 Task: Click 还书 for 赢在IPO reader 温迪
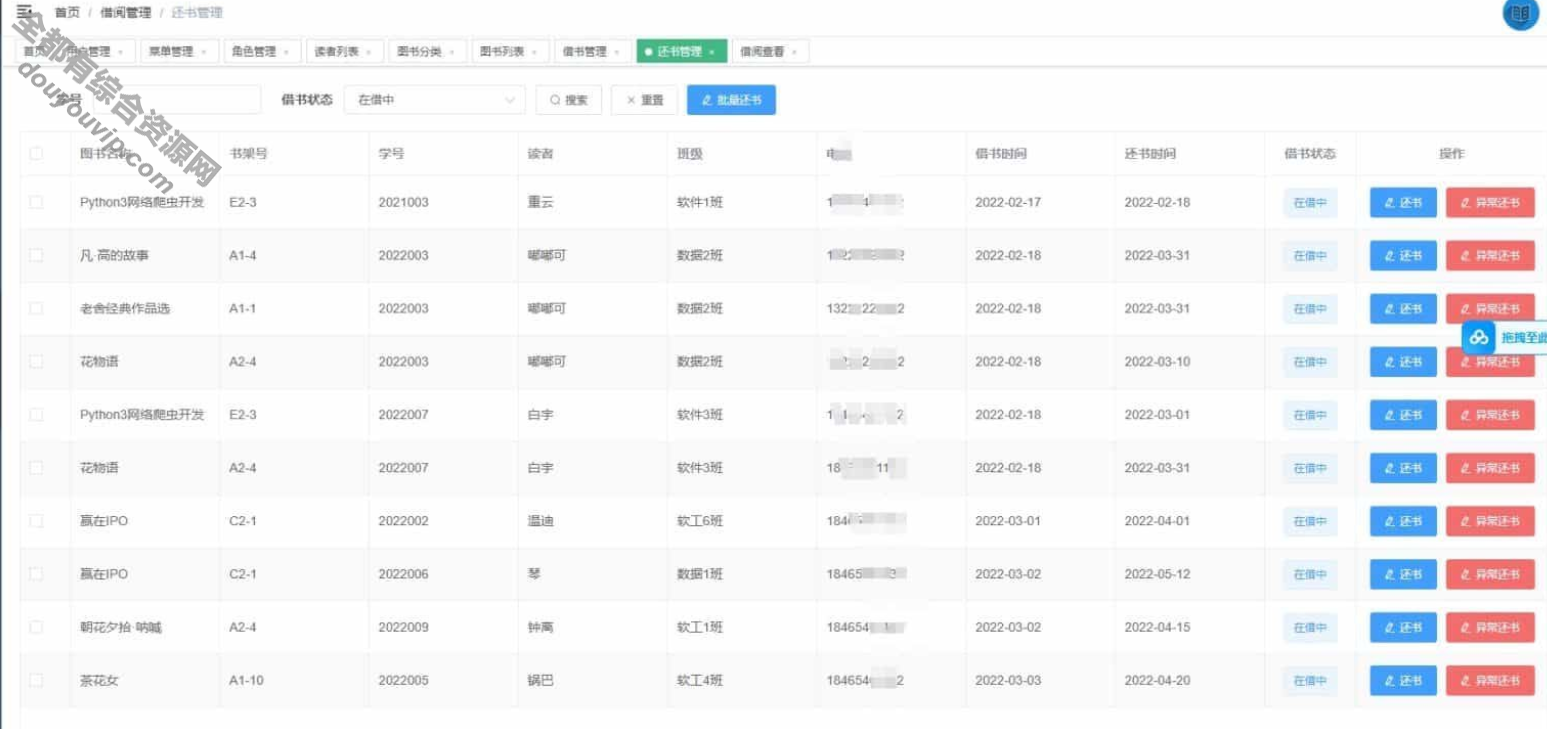pyautogui.click(x=1403, y=521)
